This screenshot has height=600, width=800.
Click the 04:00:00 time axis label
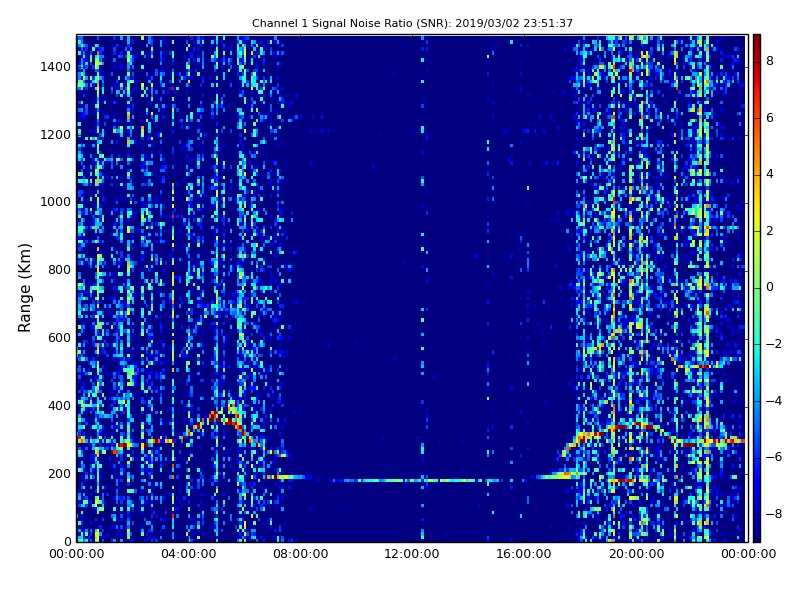coord(188,554)
